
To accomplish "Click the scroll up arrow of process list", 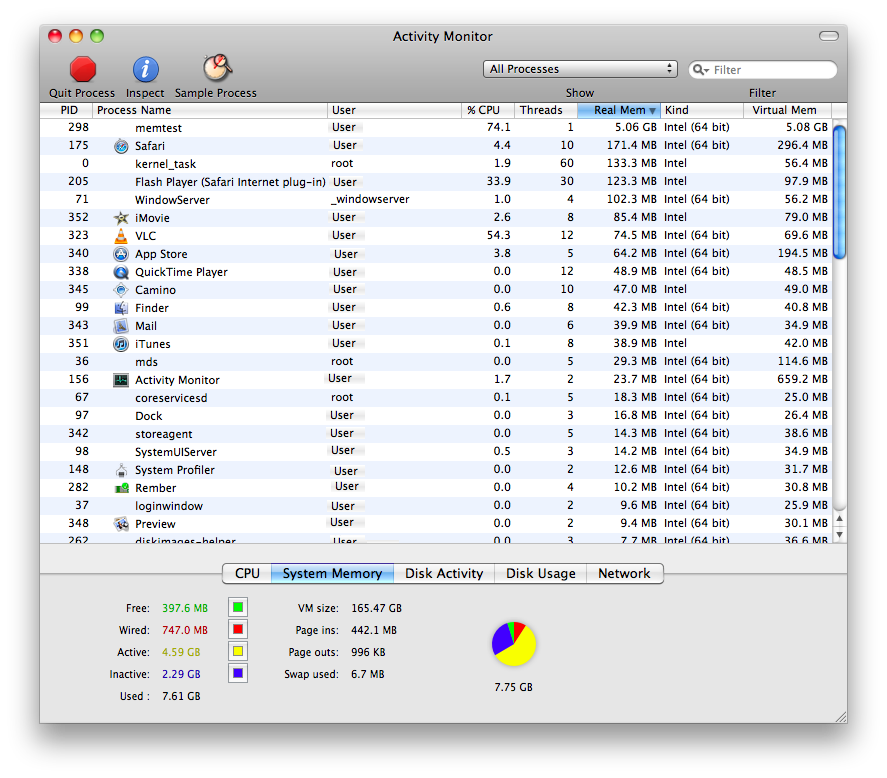I will tap(840, 519).
